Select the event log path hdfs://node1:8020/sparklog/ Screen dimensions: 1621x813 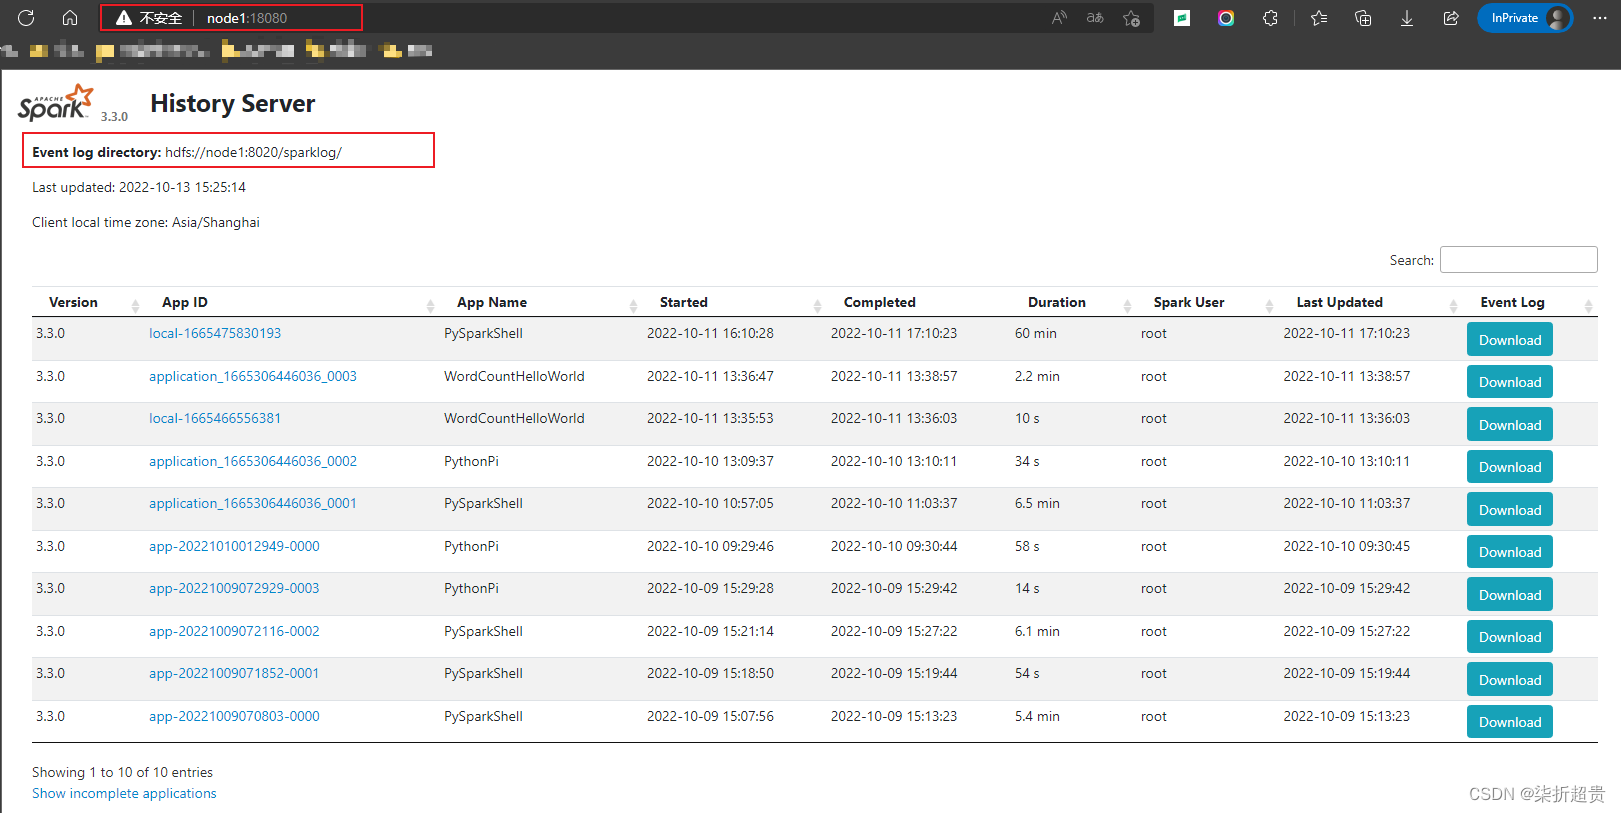tap(253, 152)
